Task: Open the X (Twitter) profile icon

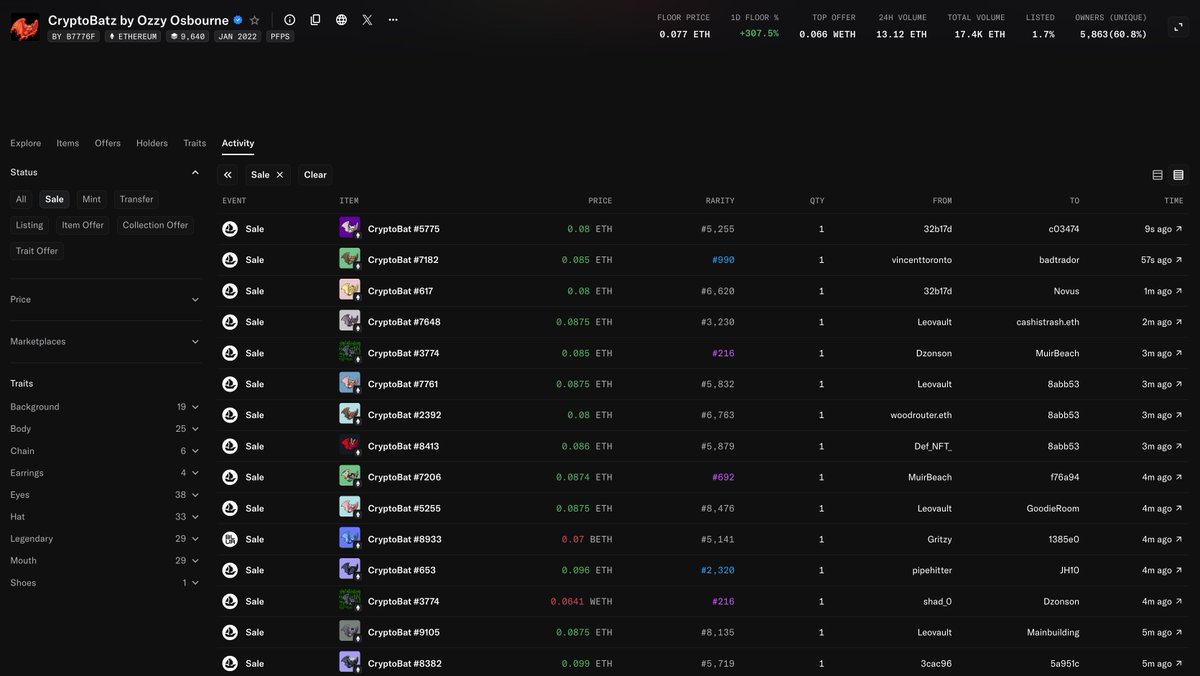Action: [368, 20]
